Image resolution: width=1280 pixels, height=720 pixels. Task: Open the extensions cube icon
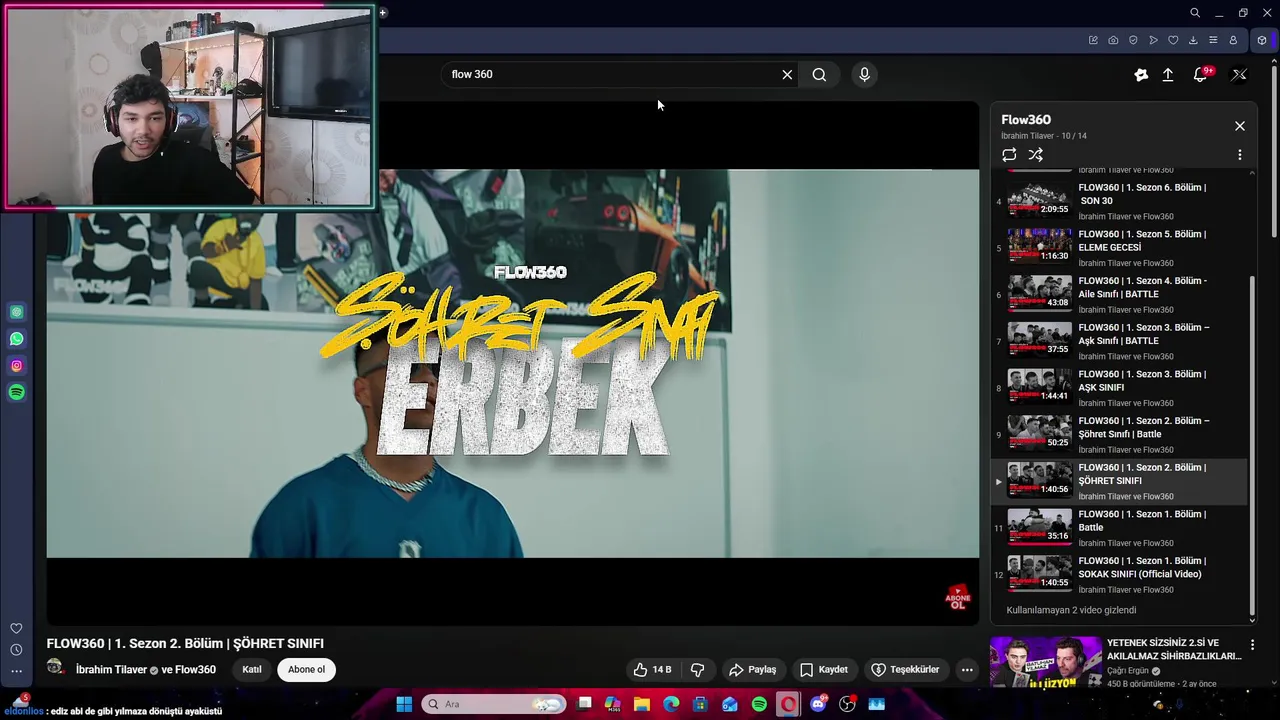[x=1262, y=40]
